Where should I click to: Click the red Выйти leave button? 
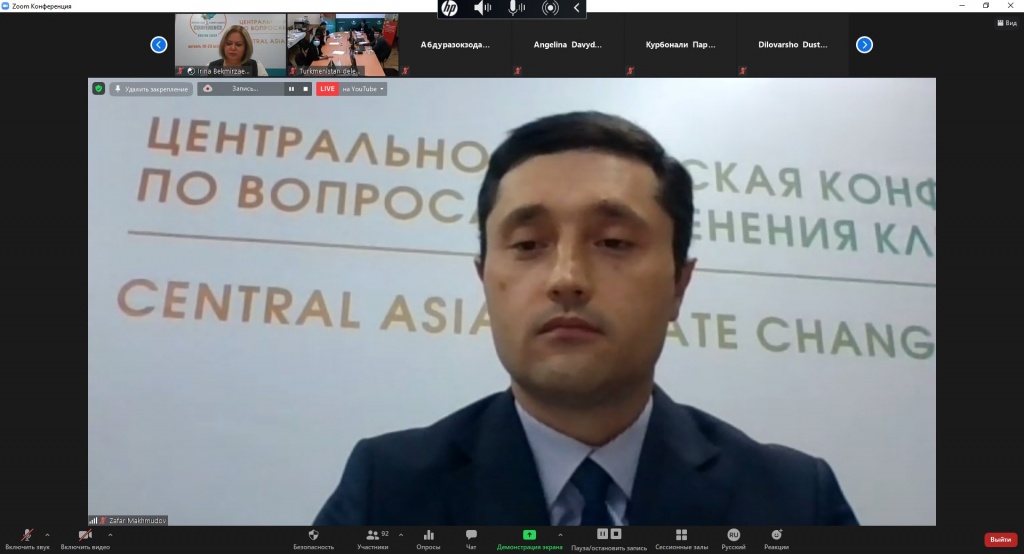point(1000,540)
